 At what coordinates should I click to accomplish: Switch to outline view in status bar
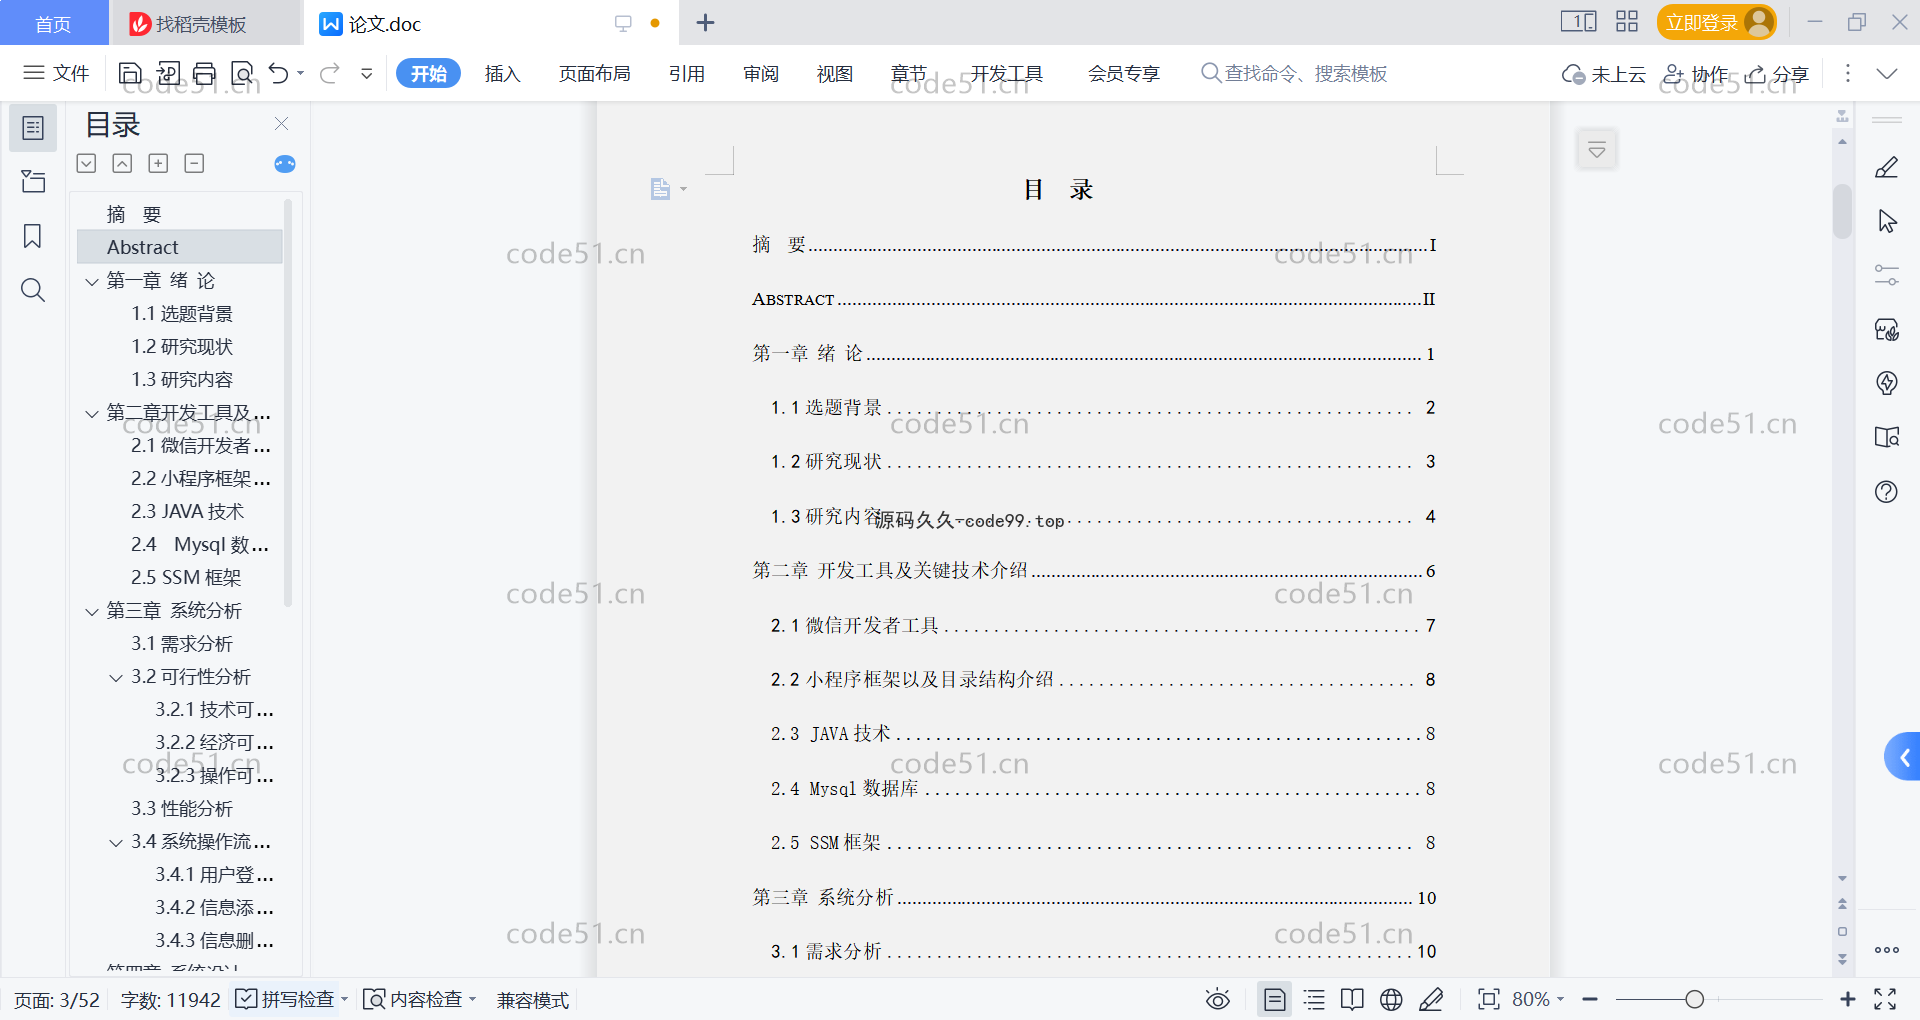tap(1314, 999)
